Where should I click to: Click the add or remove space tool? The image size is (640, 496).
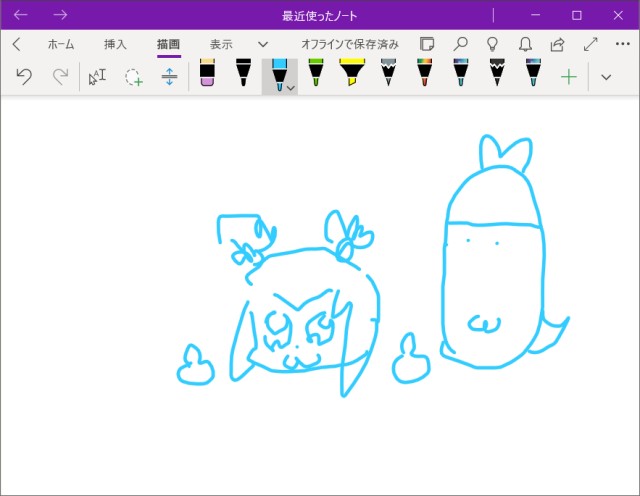pos(169,77)
